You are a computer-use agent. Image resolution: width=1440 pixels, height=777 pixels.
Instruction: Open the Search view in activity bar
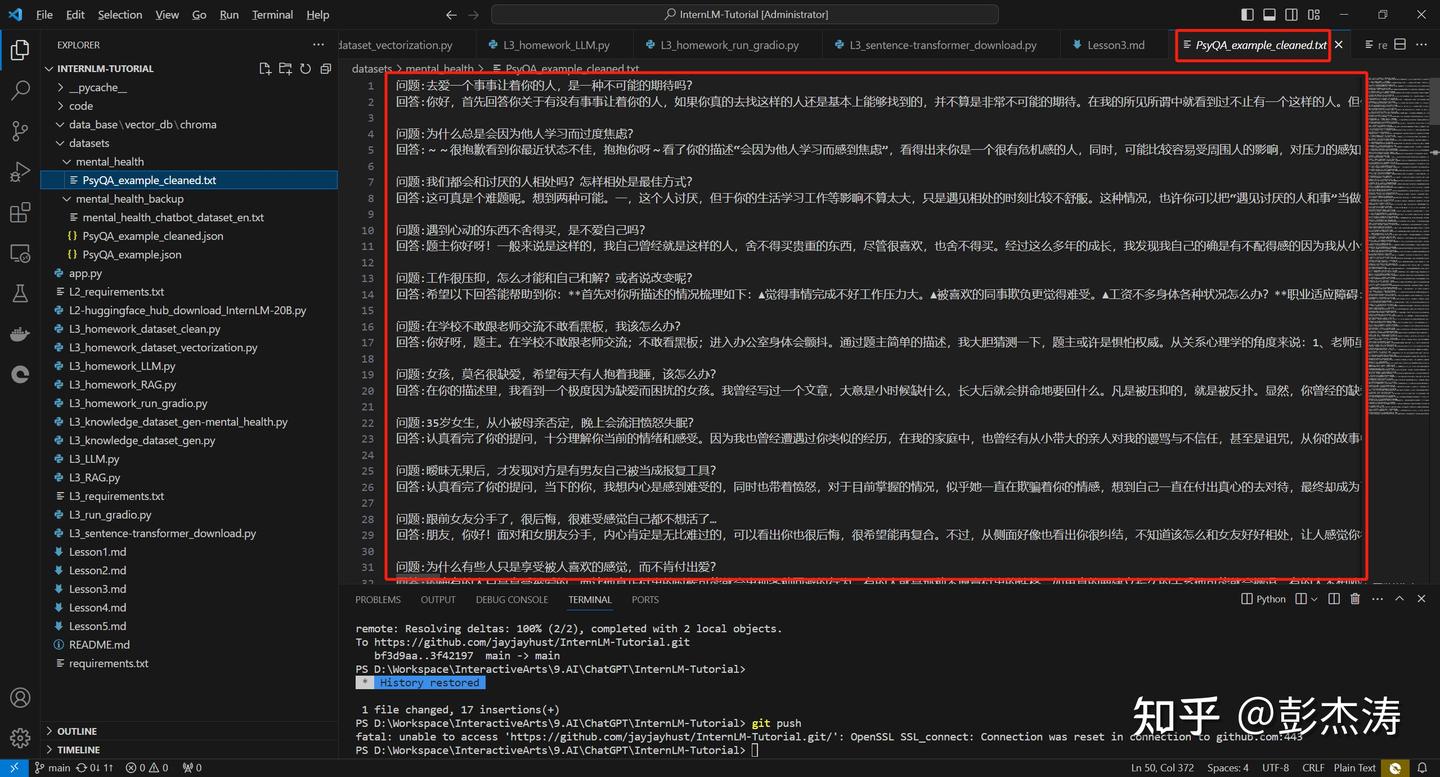[x=19, y=90]
